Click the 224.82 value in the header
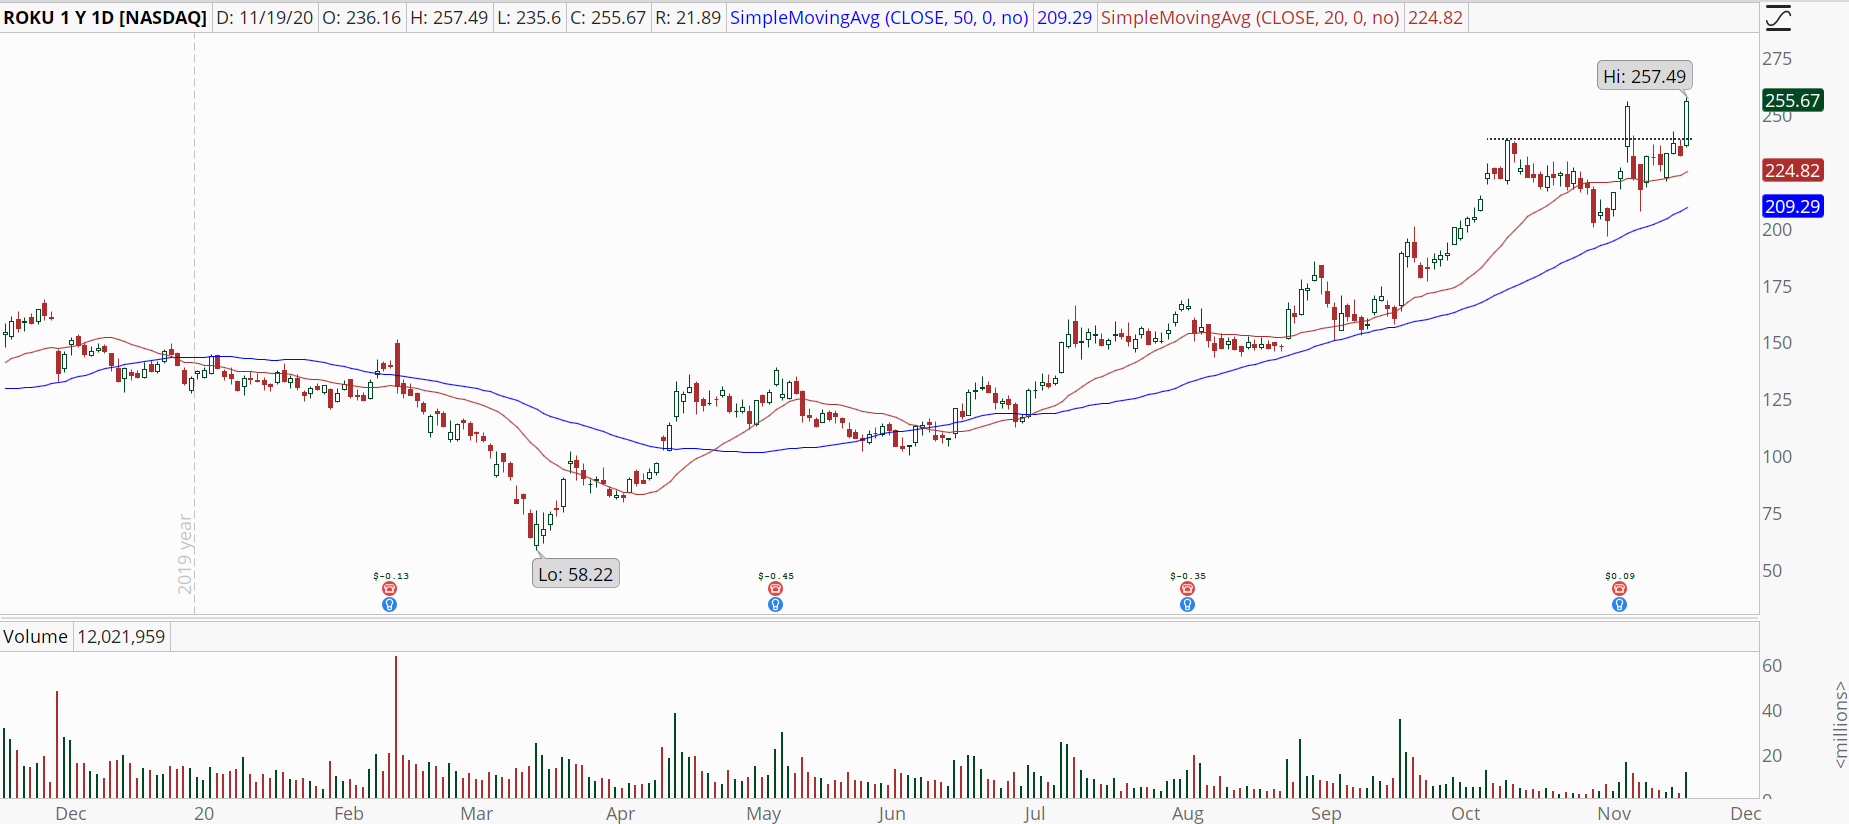Image resolution: width=1849 pixels, height=824 pixels. point(1435,18)
